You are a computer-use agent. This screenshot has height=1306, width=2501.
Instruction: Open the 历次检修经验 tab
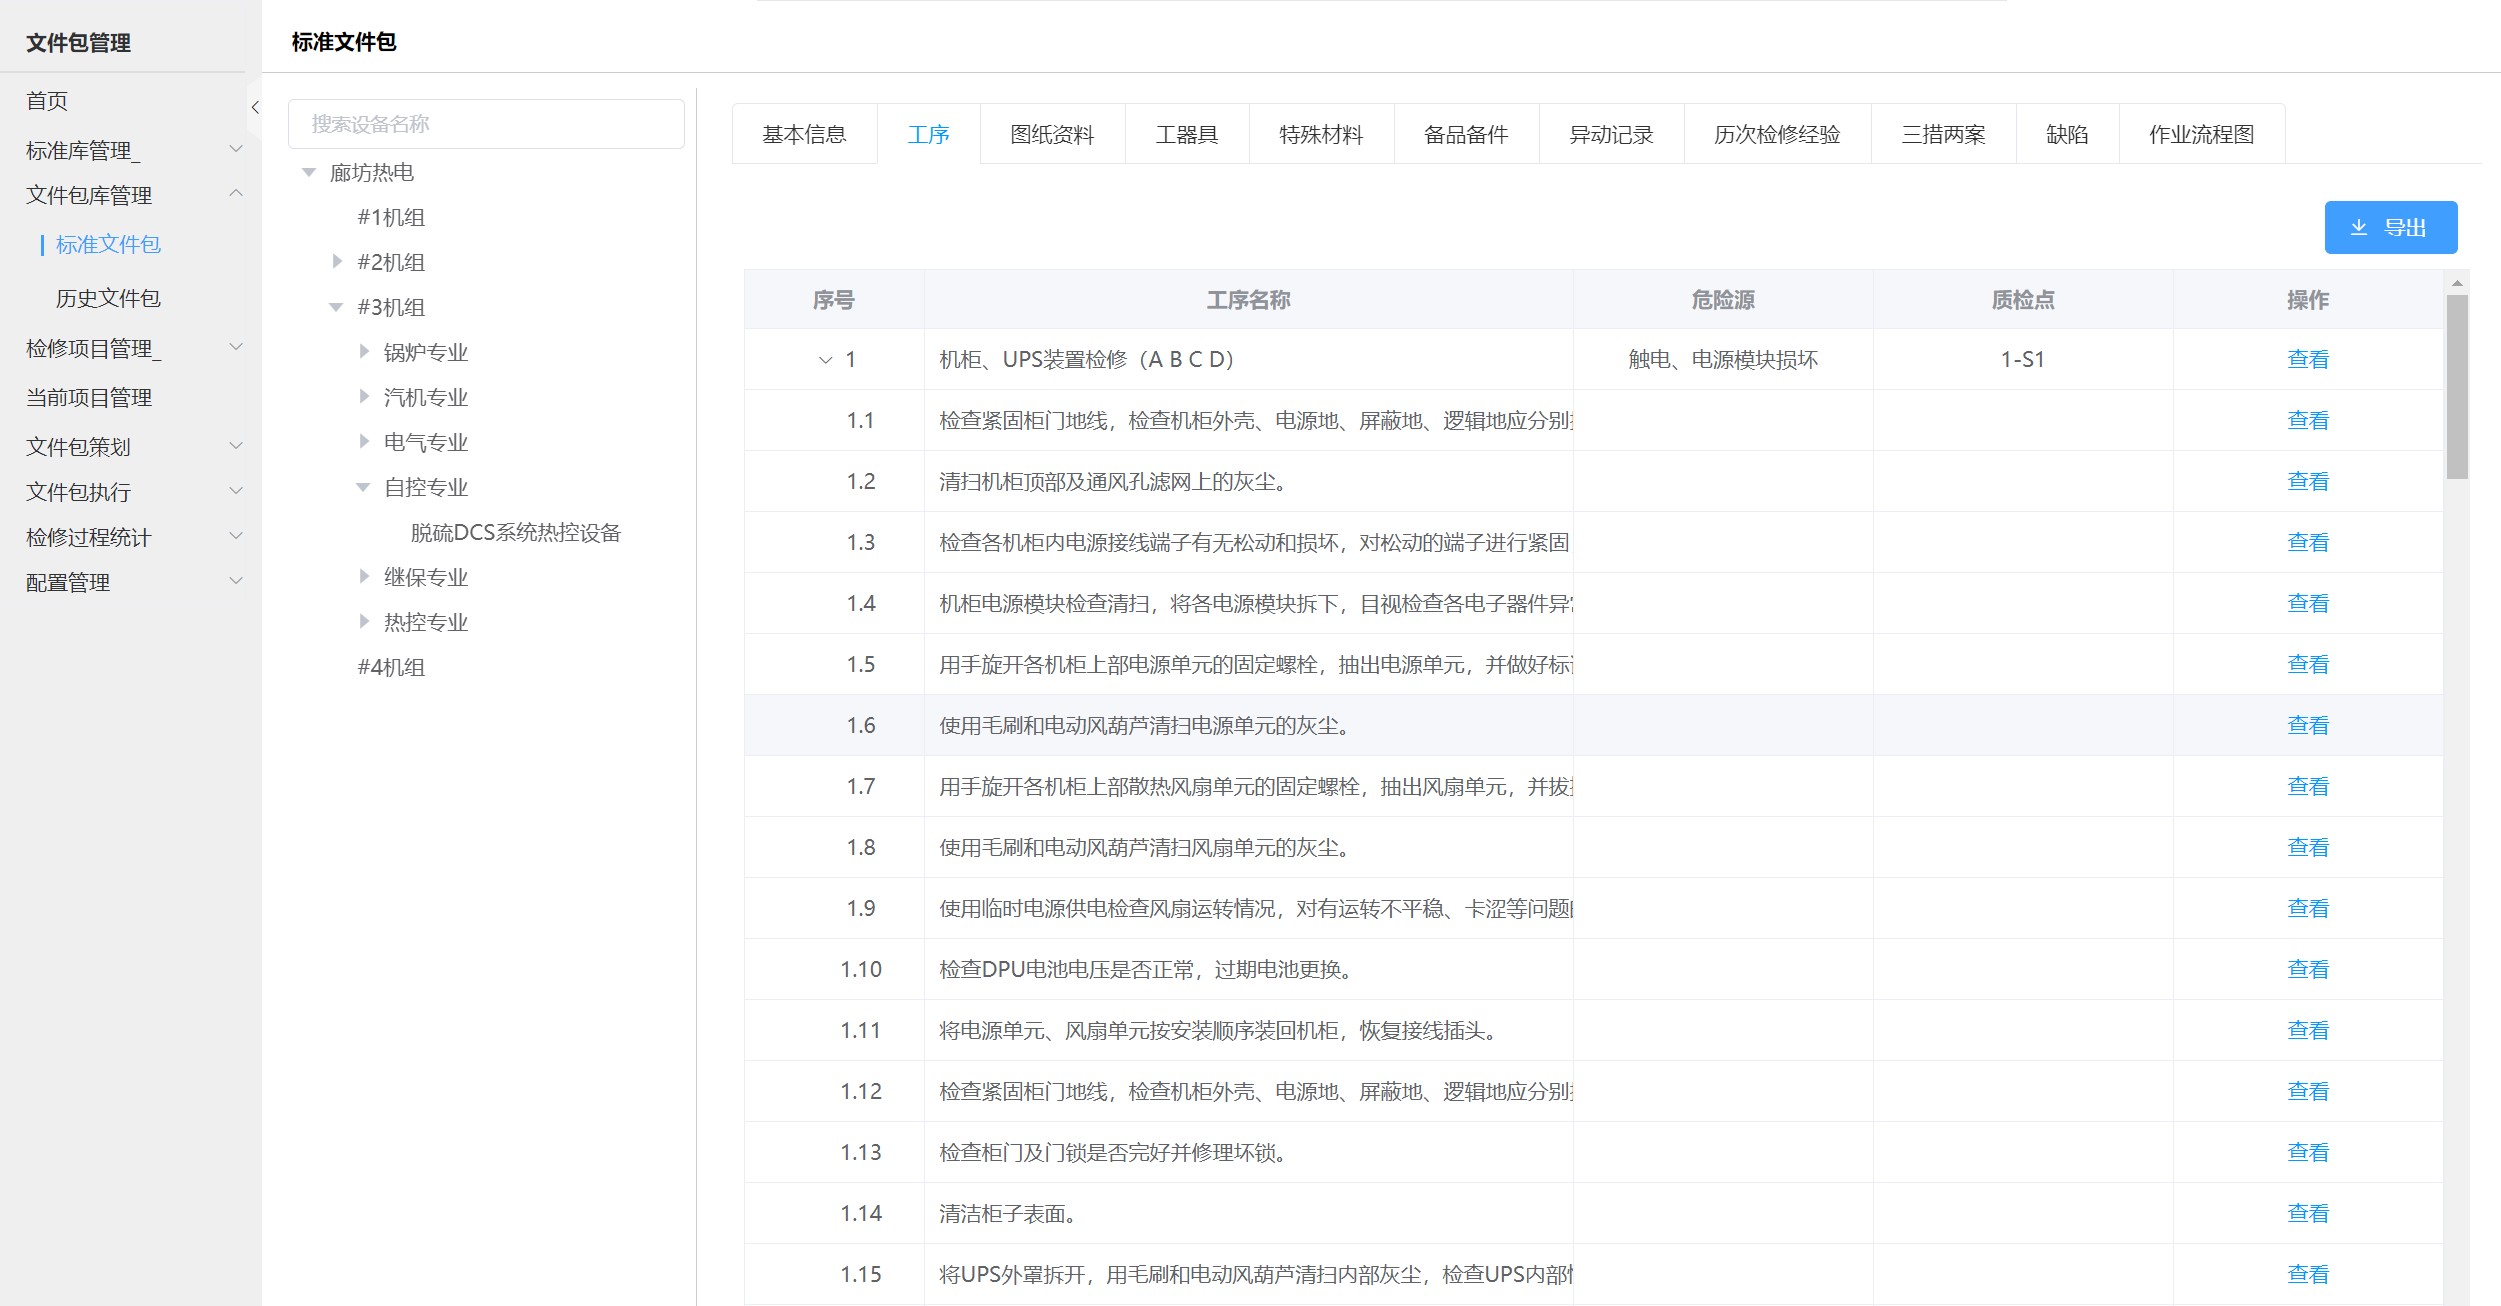pos(1777,134)
